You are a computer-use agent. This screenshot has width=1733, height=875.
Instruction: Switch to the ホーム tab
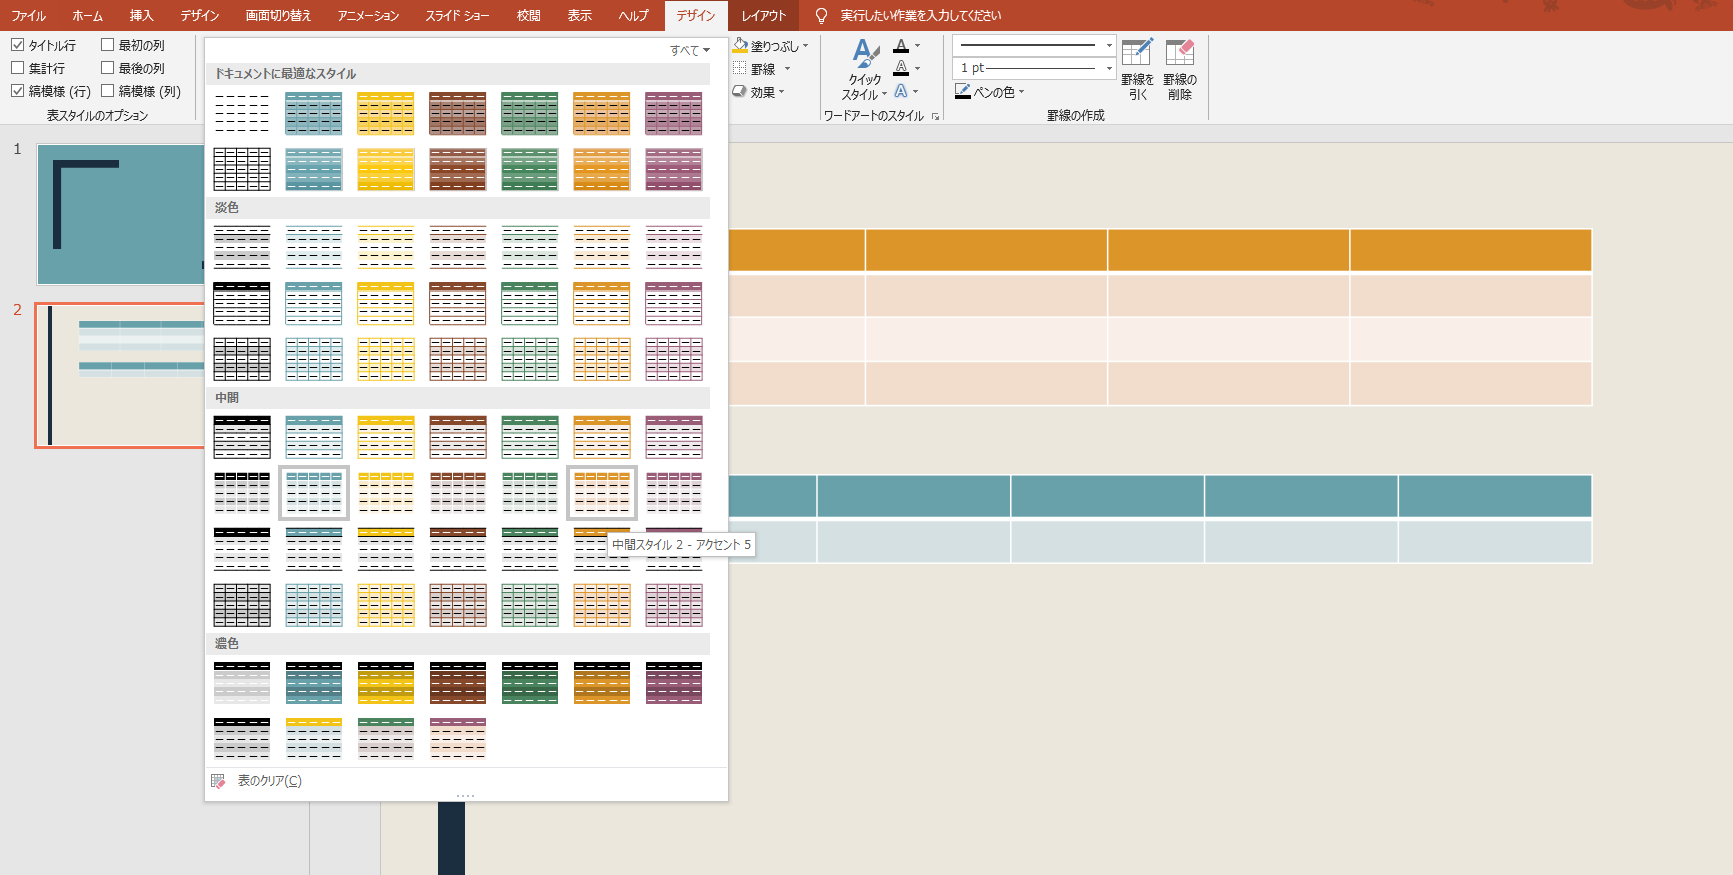pos(88,15)
